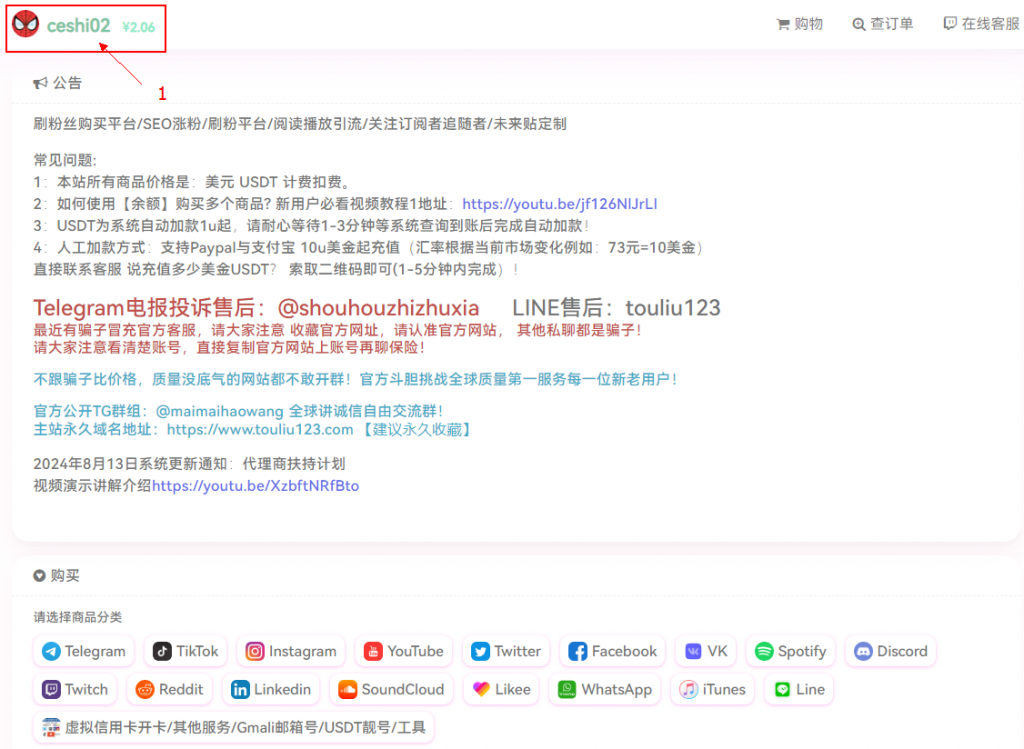Click the online support chat icon
This screenshot has height=749, width=1024.
(950, 24)
